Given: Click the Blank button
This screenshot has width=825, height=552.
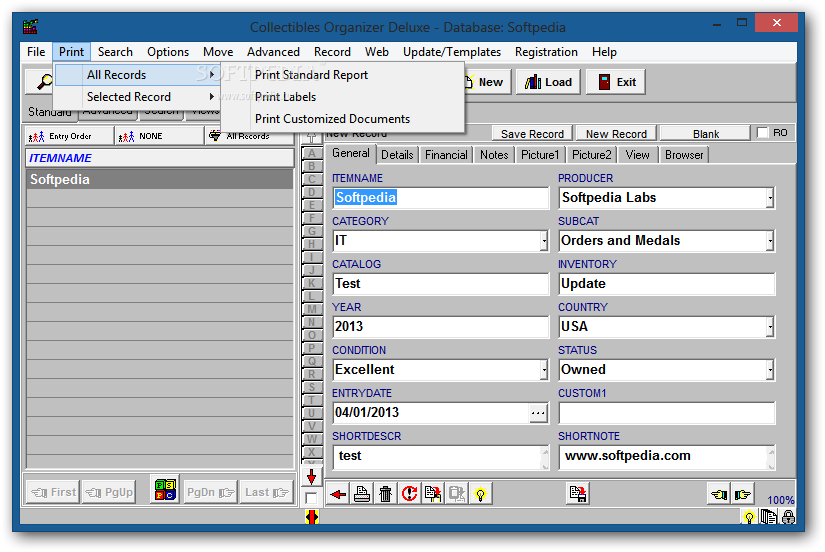Looking at the screenshot, I should coord(706,134).
